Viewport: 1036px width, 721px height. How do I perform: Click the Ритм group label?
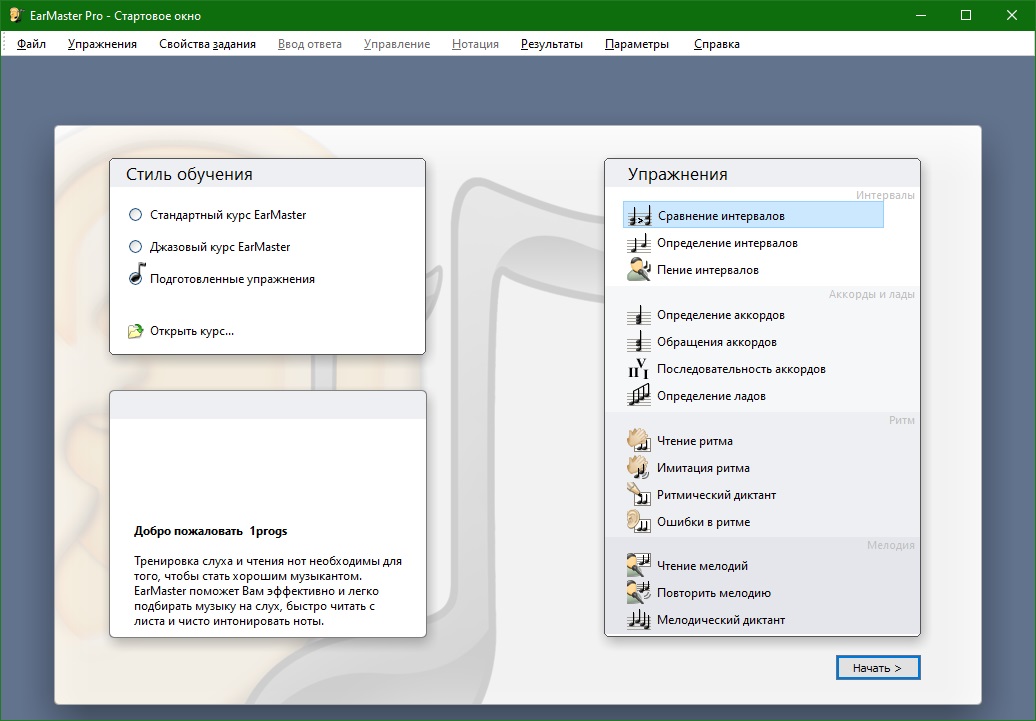[902, 420]
